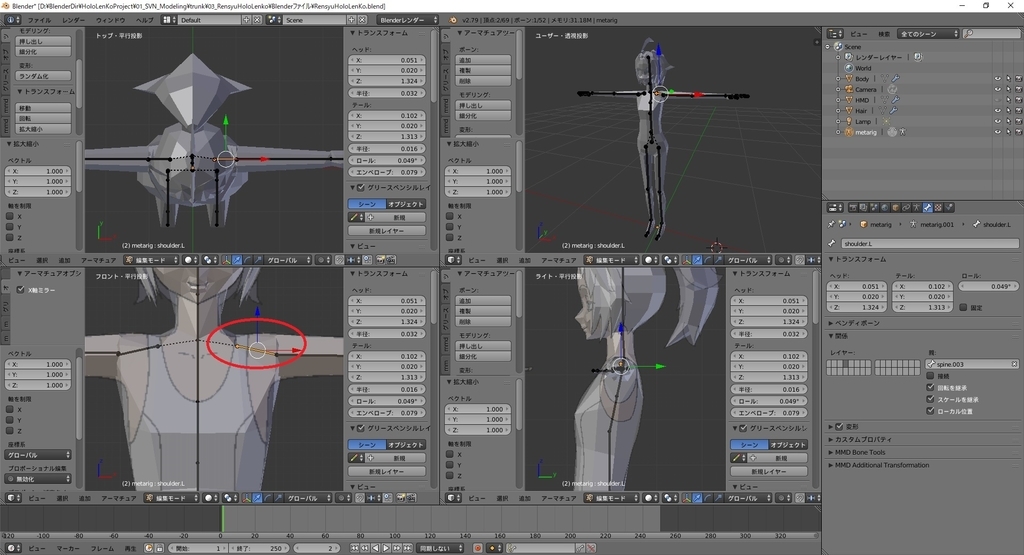
Task: Toggle visibility eye for Body object
Action: tap(998, 79)
